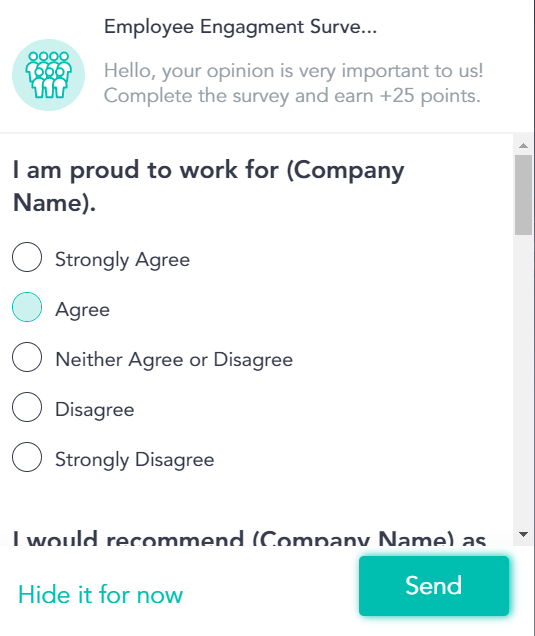Select the Disagree radio button
The width and height of the screenshot is (535, 636).
tap(27, 407)
